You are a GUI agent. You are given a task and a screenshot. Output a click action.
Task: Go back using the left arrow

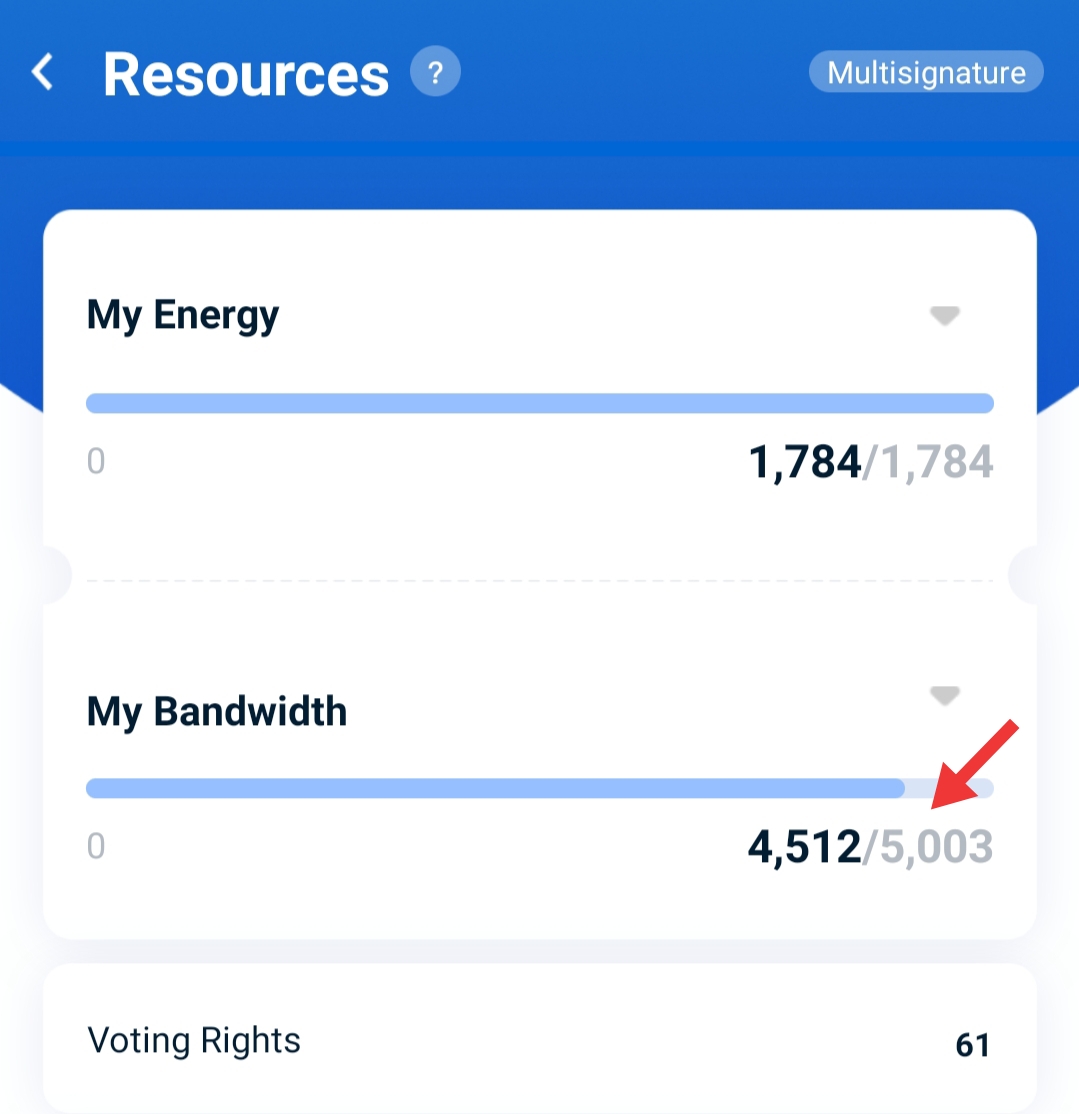[43, 72]
